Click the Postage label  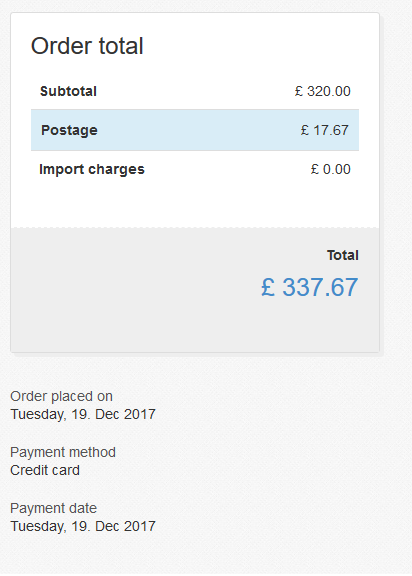tap(69, 130)
